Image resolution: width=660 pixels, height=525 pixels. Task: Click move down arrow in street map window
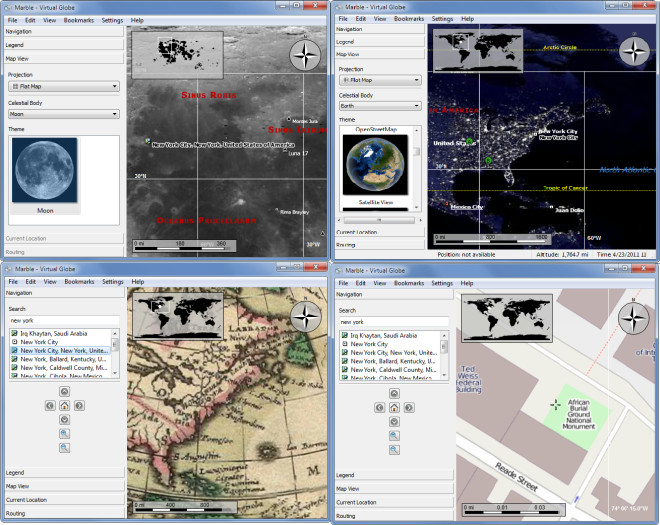point(394,421)
